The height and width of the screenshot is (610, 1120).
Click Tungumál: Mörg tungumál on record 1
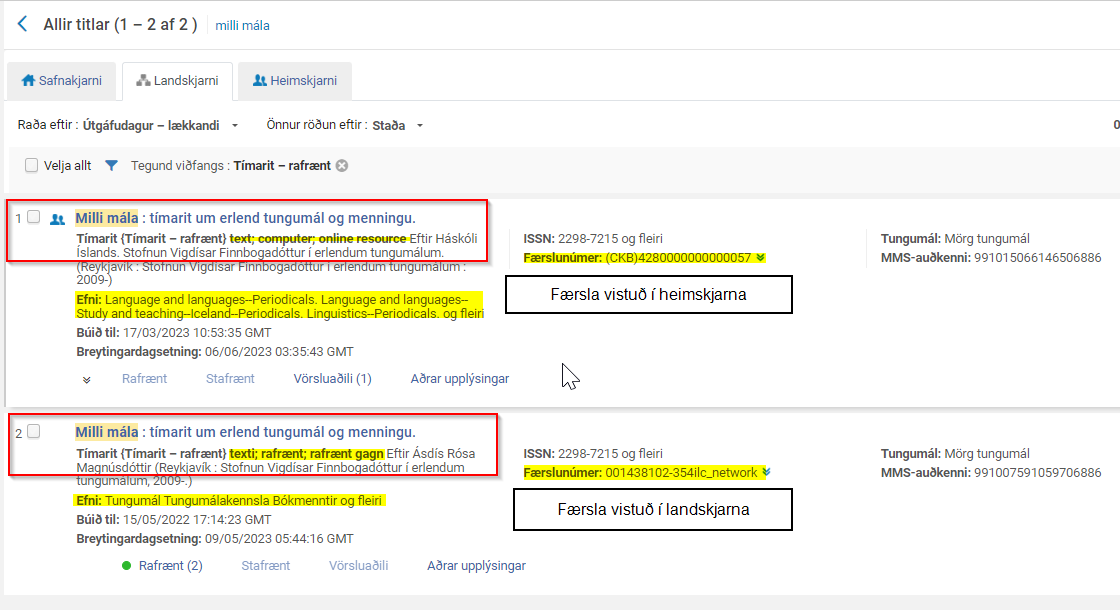pos(955,239)
